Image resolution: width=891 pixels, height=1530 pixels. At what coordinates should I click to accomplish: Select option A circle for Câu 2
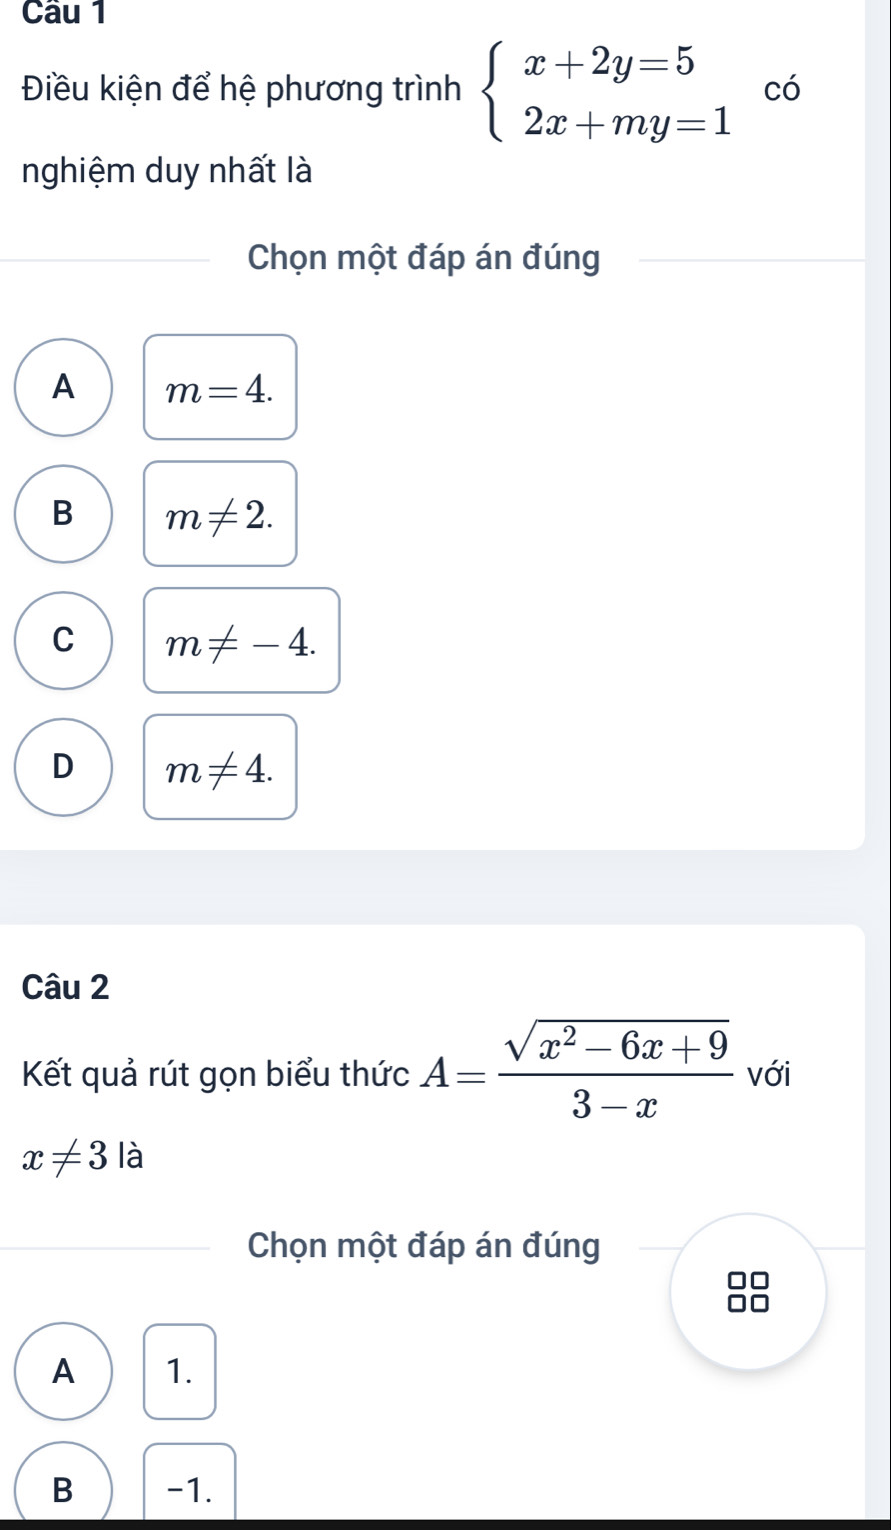point(64,1371)
